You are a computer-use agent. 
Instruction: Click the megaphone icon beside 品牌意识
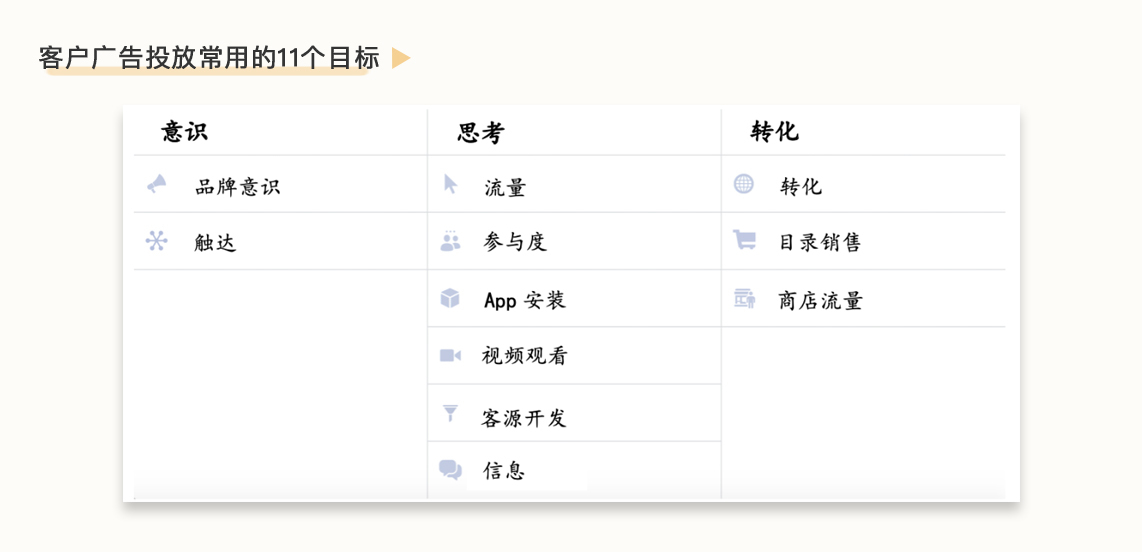157,185
